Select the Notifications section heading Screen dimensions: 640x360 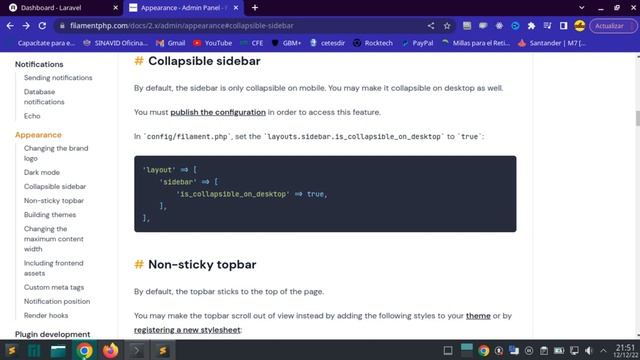point(39,64)
